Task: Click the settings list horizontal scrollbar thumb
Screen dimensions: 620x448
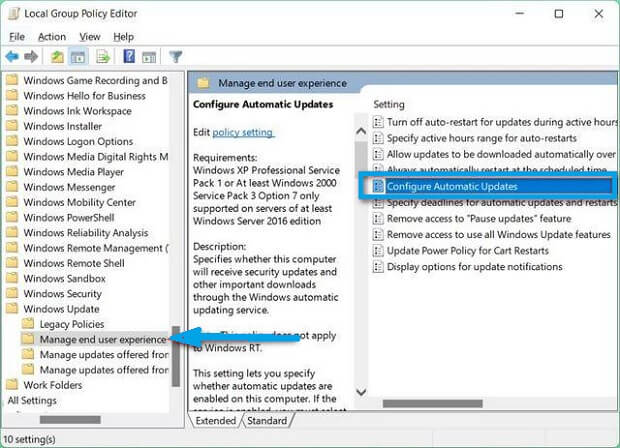Action: tap(433, 403)
